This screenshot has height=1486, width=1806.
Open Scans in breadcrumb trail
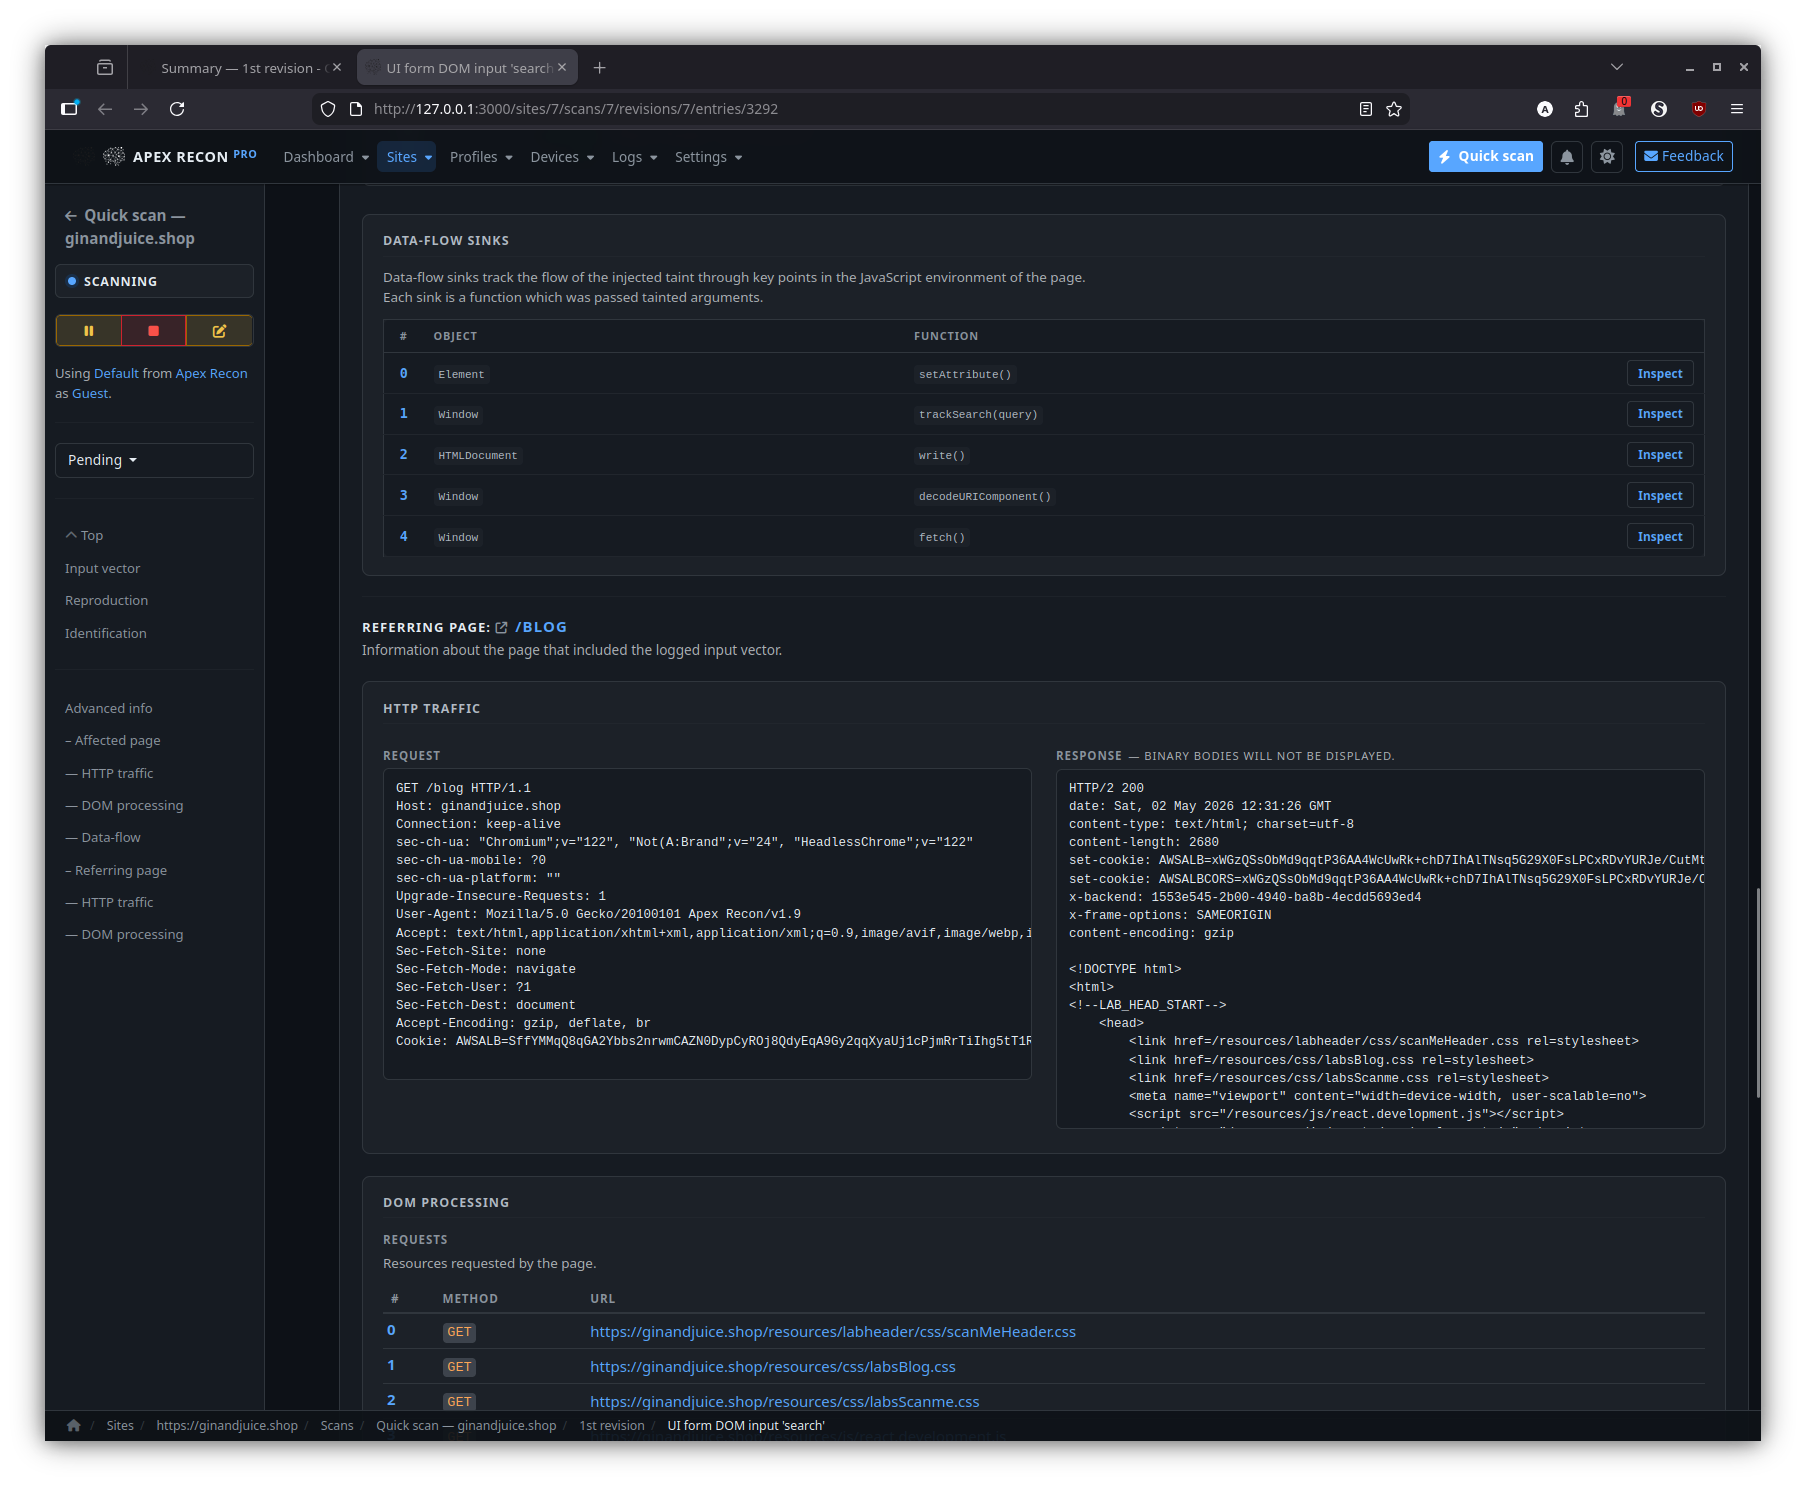click(337, 1426)
